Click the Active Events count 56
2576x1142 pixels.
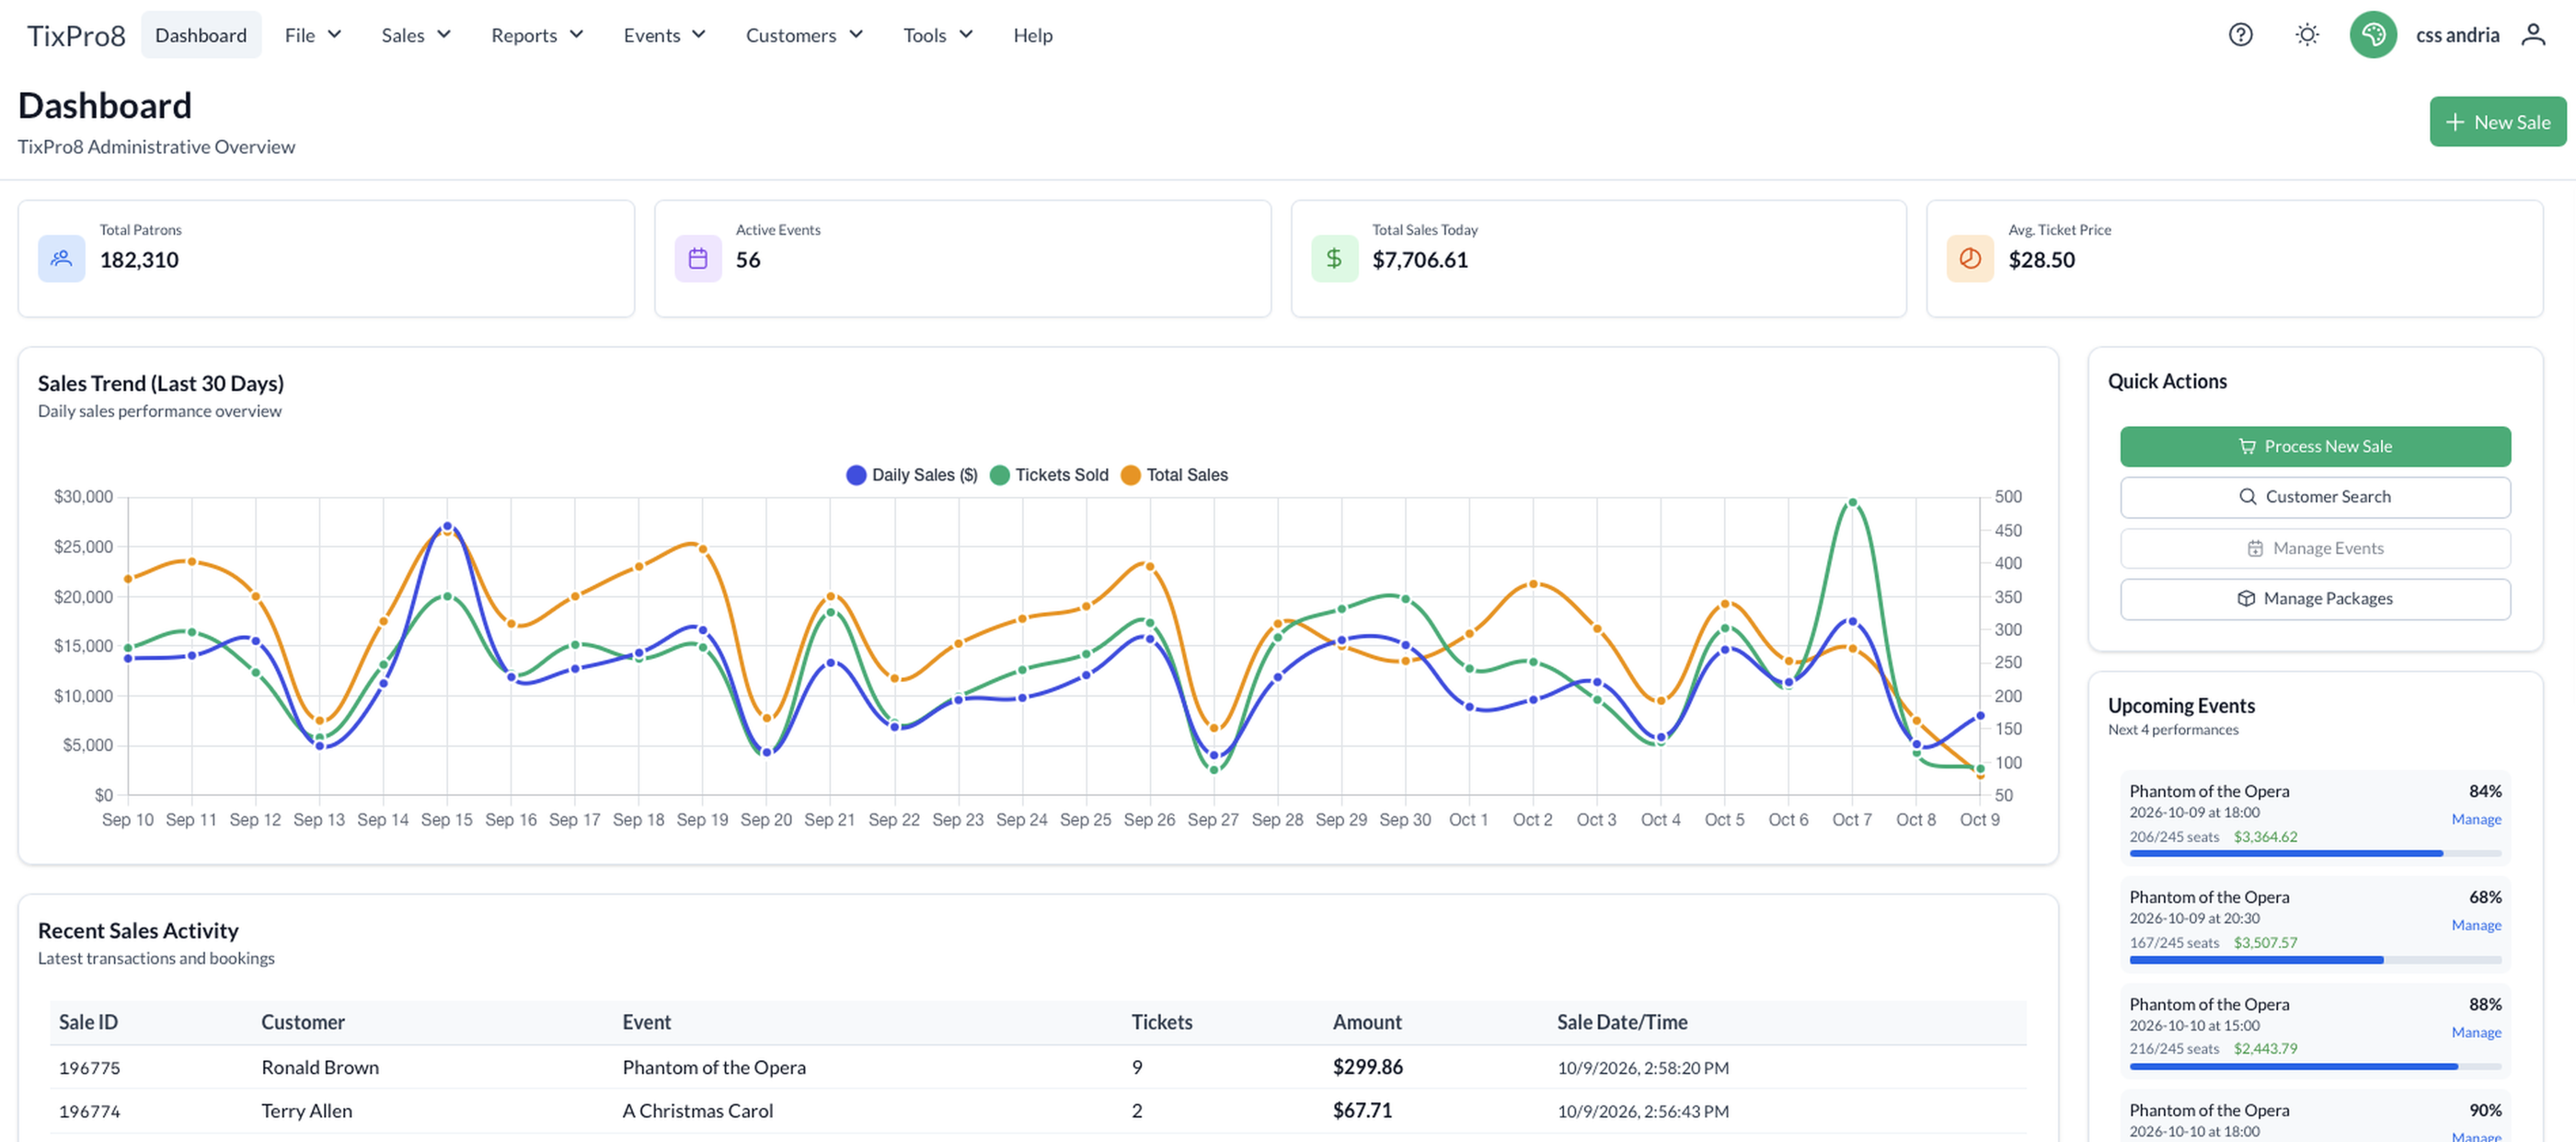tap(748, 260)
